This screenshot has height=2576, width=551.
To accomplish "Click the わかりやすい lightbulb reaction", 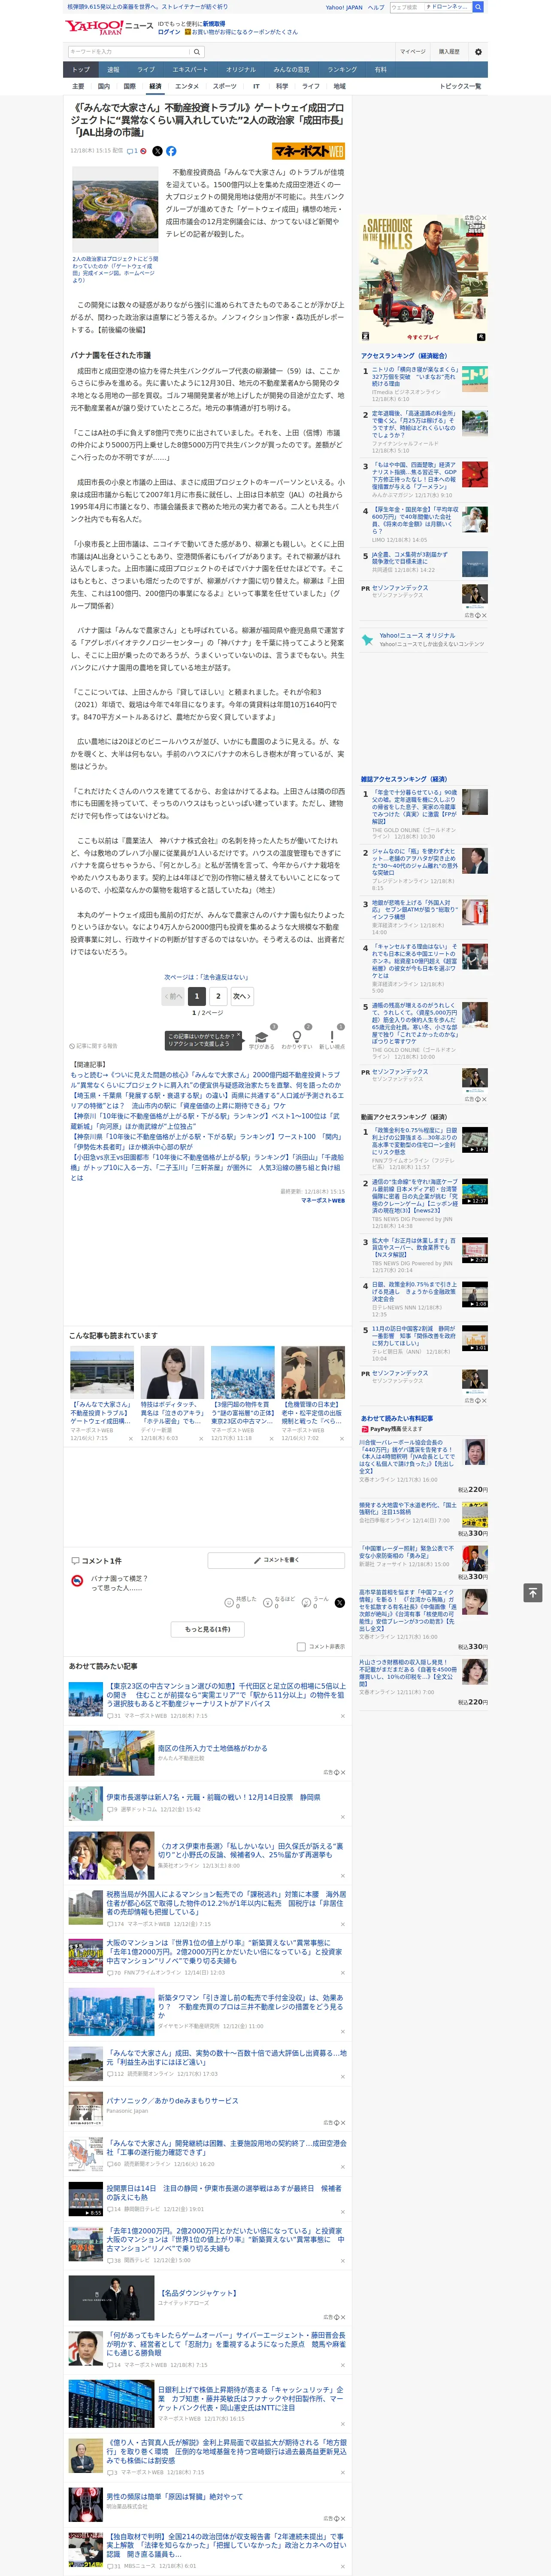I will 296,1037.
